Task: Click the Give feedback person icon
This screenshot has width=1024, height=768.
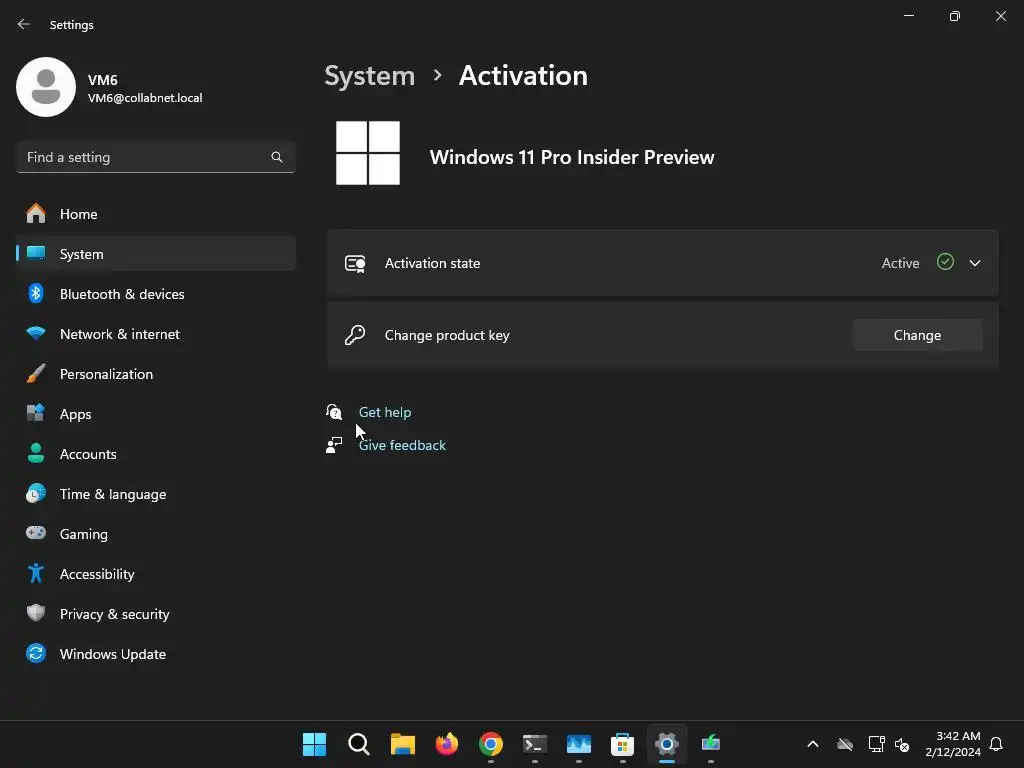Action: coord(334,445)
